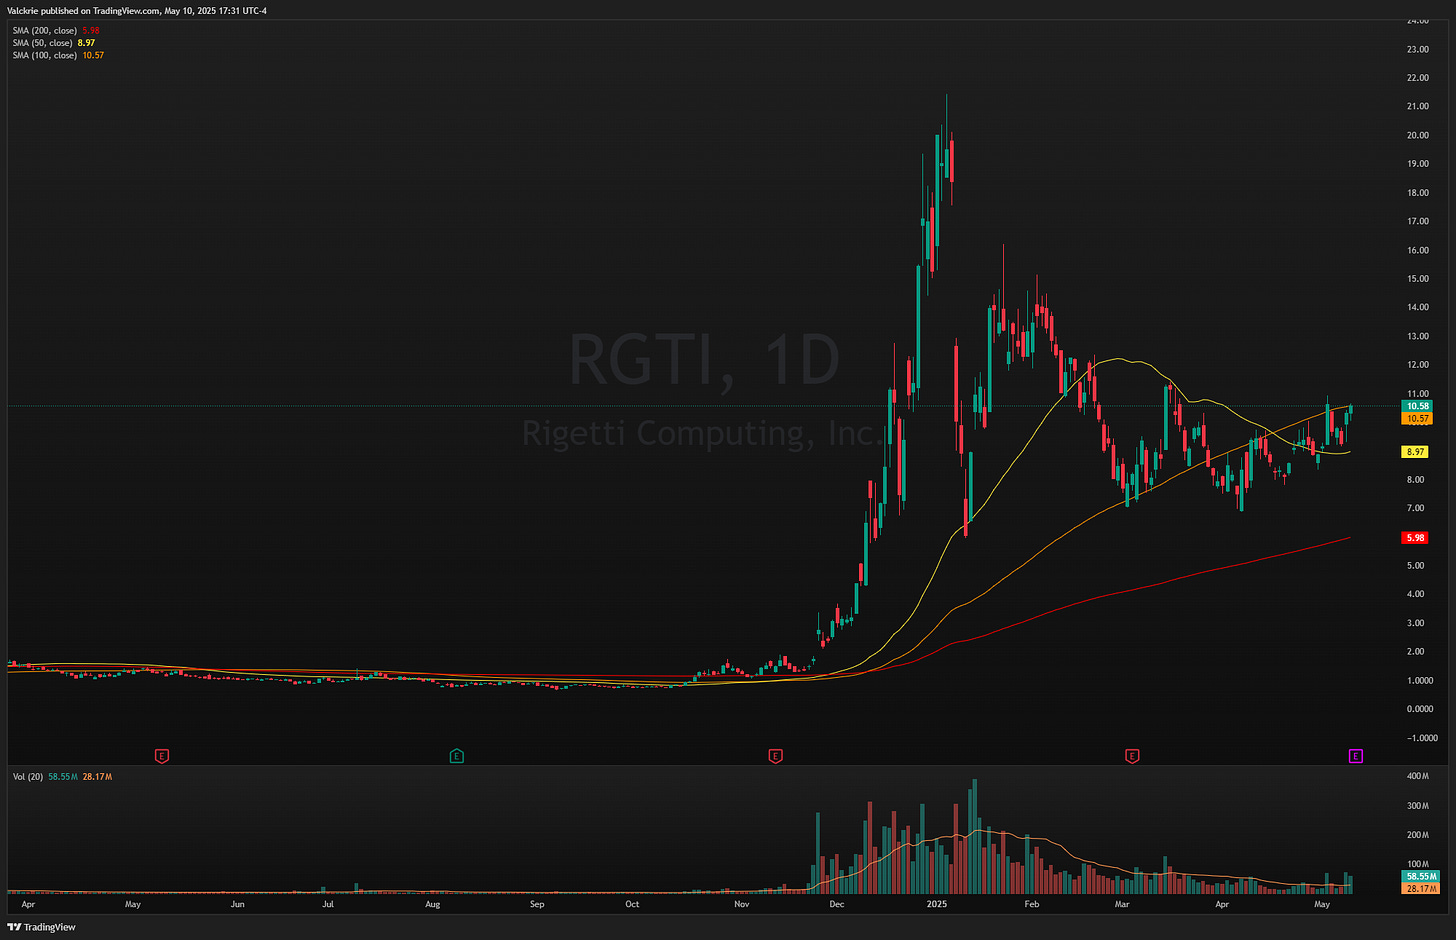Click the 100M volume axis label
The height and width of the screenshot is (940, 1456).
tap(1418, 864)
